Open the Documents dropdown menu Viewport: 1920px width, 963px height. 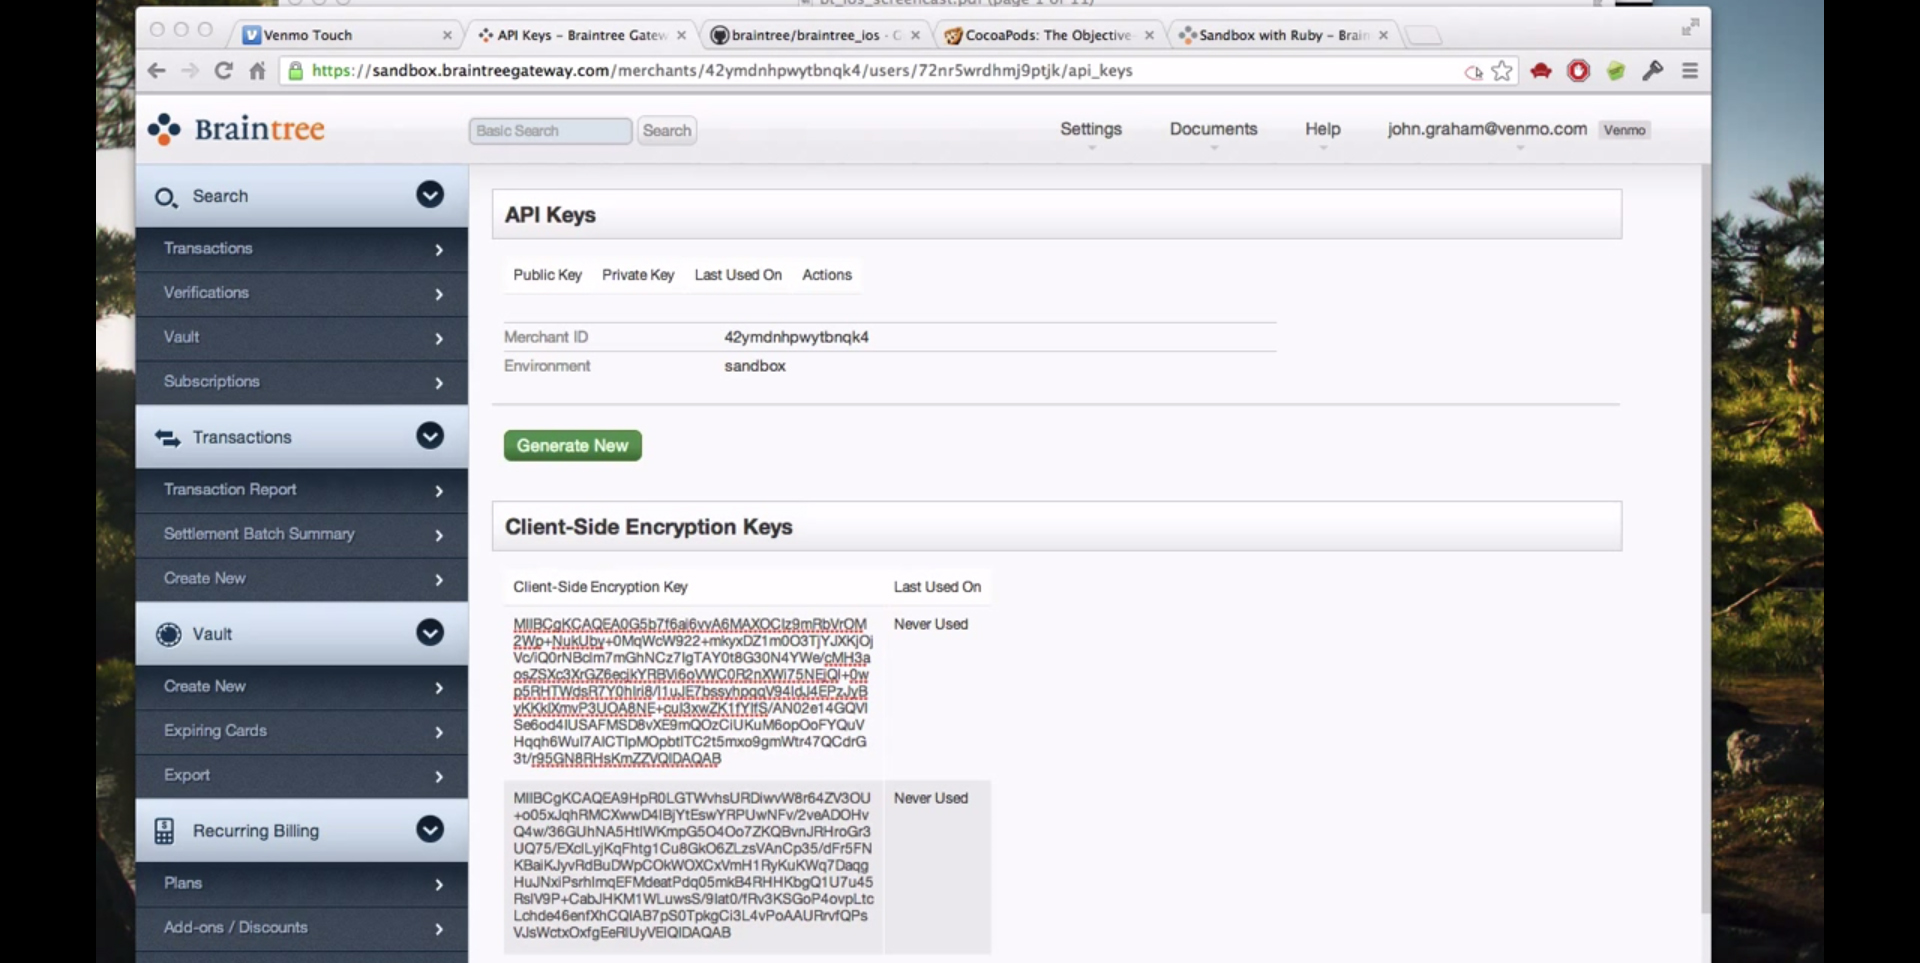[1213, 129]
